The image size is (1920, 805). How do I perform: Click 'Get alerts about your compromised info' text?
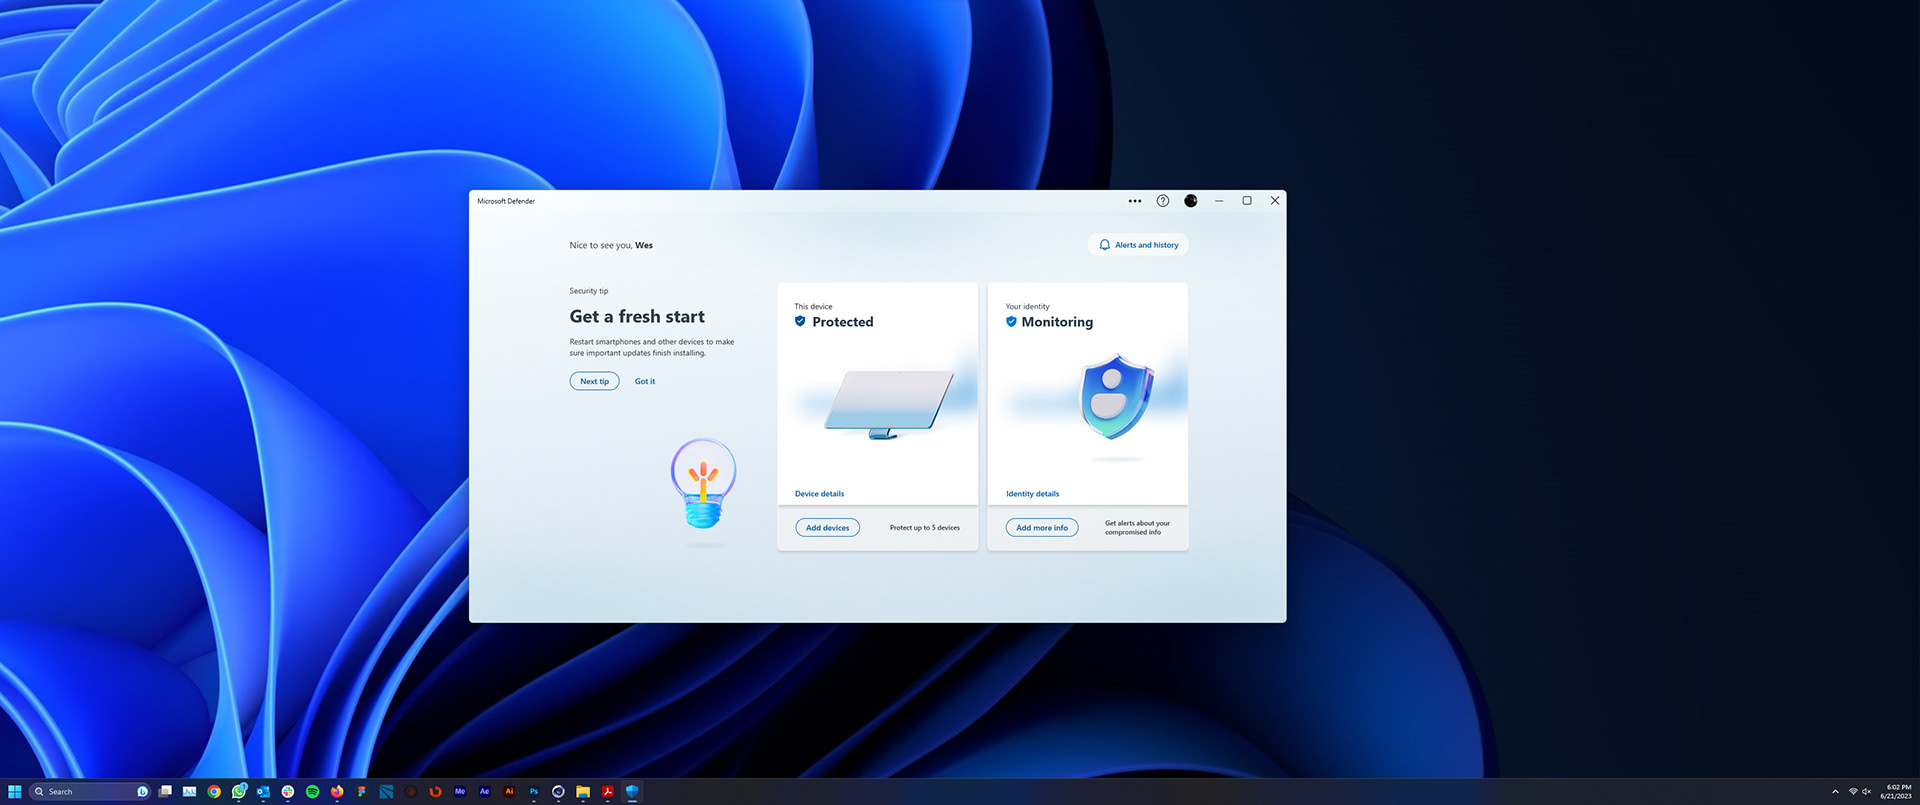click(1137, 528)
